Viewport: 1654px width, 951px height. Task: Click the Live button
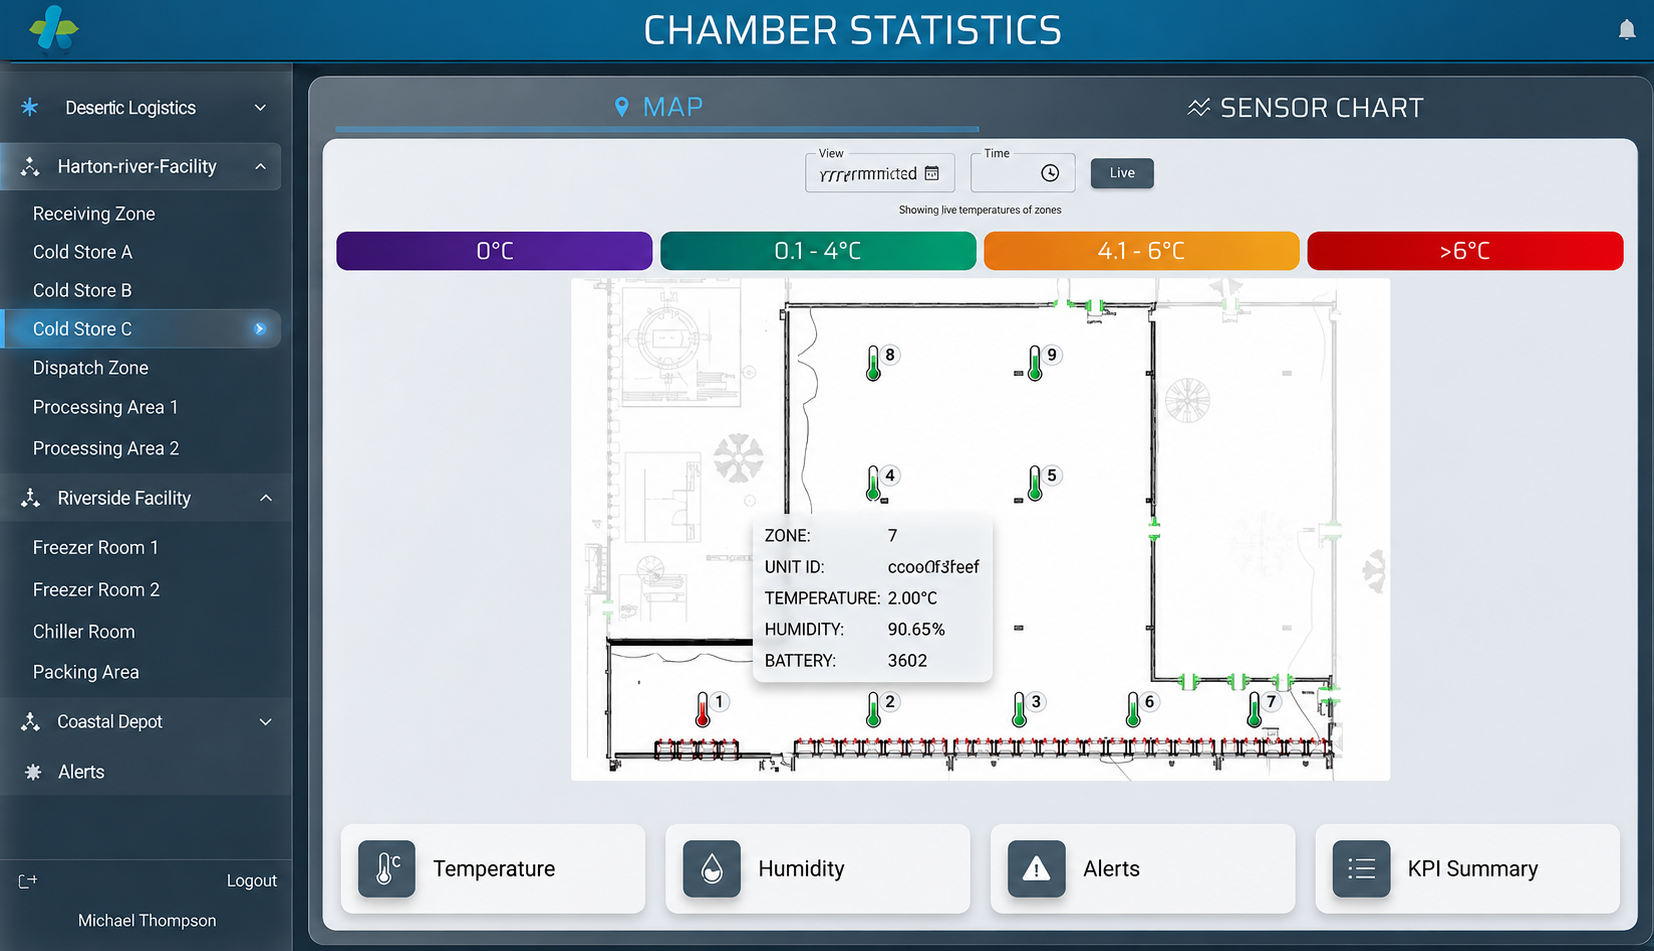tap(1122, 173)
